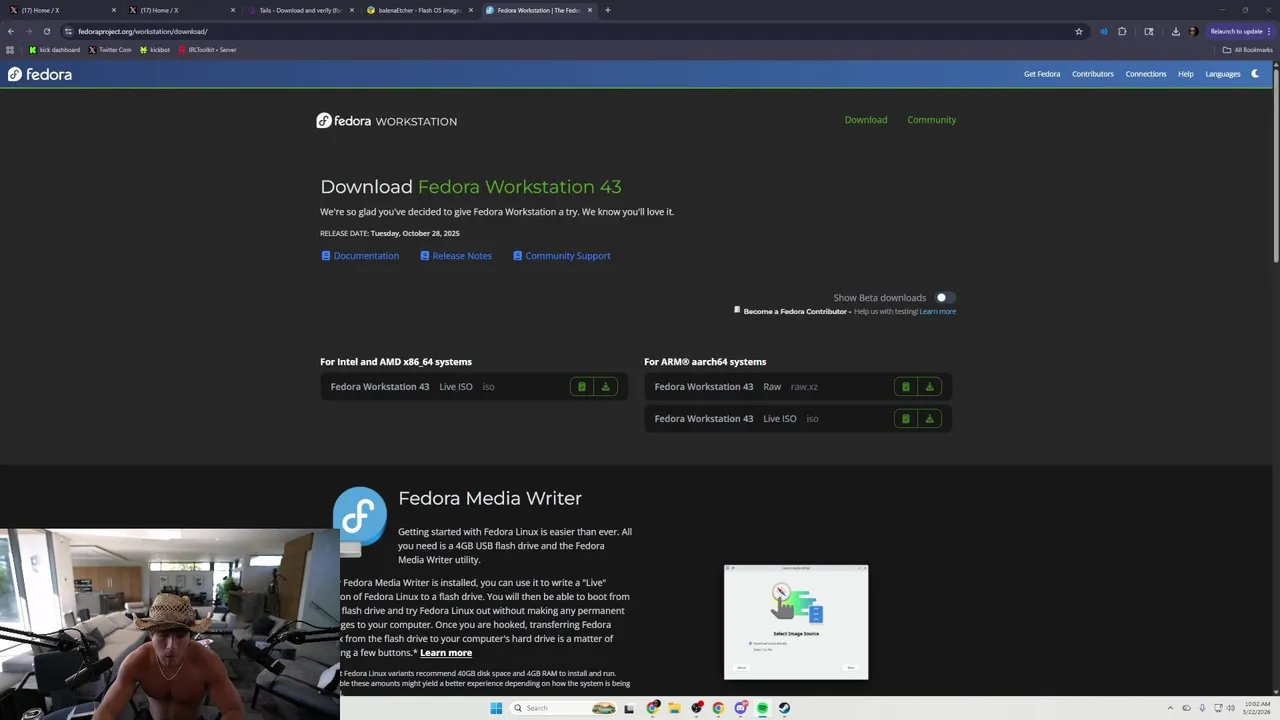Open the Release Notes link
The height and width of the screenshot is (720, 1280).
(455, 256)
